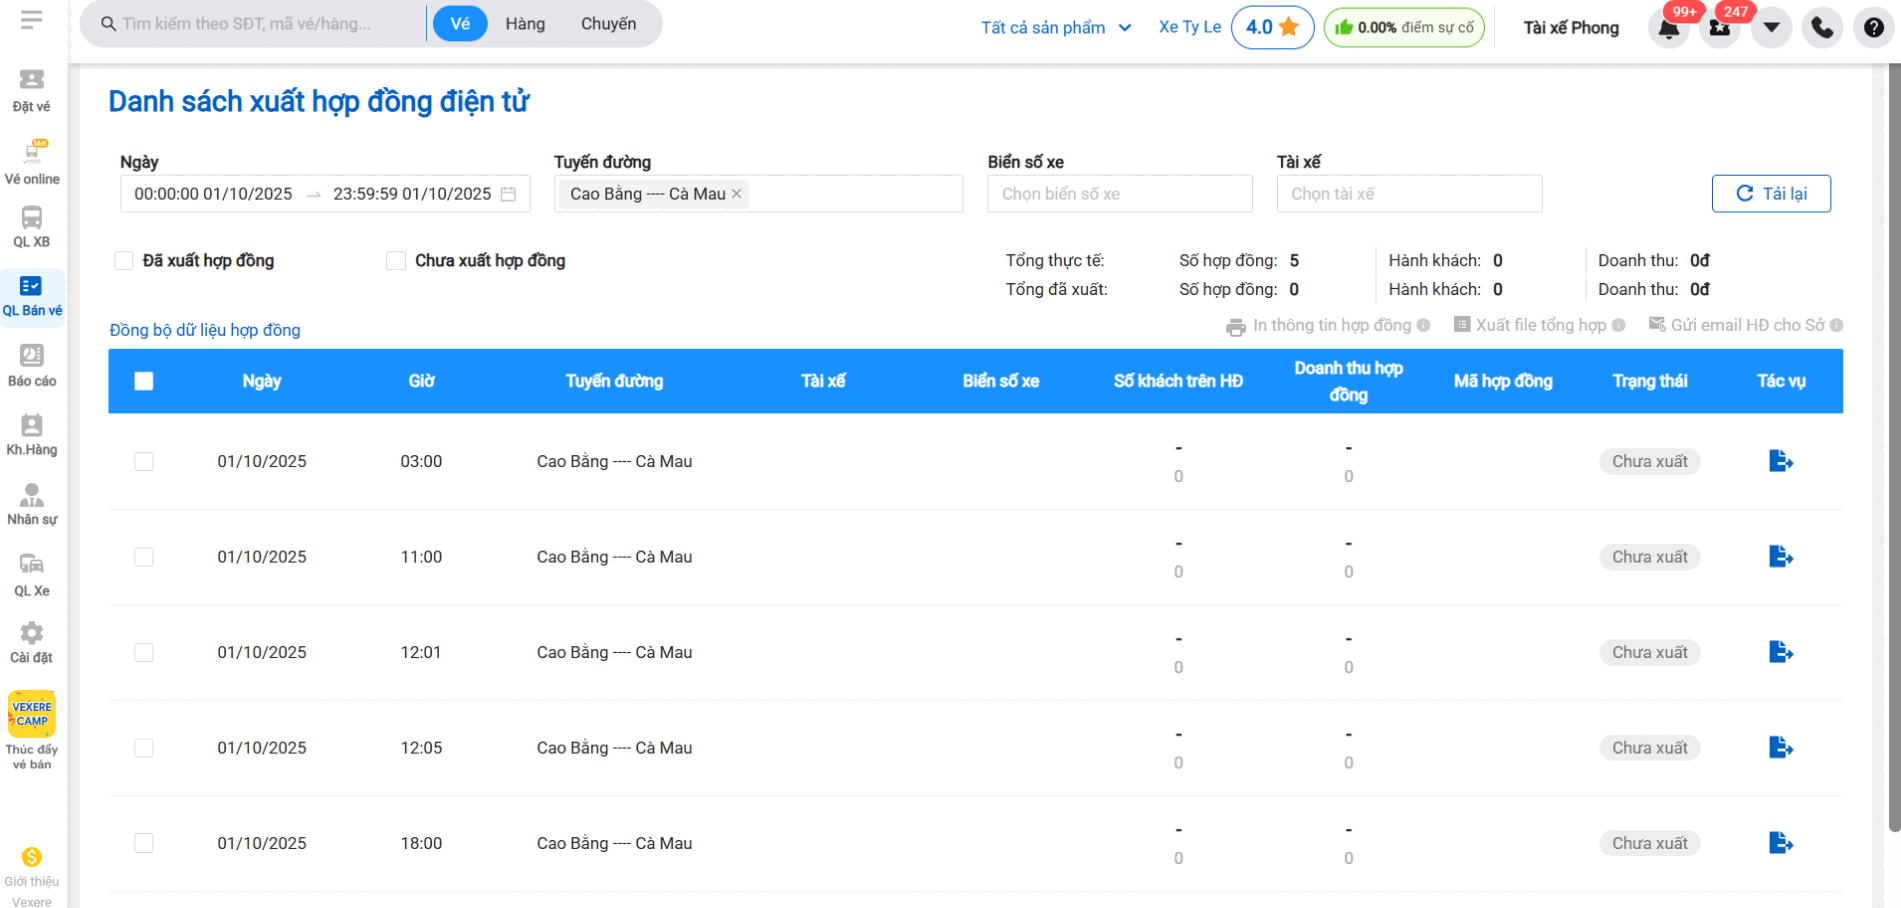Open the hamburger menu icon
Viewport: 1901px width, 908px height.
[x=31, y=20]
